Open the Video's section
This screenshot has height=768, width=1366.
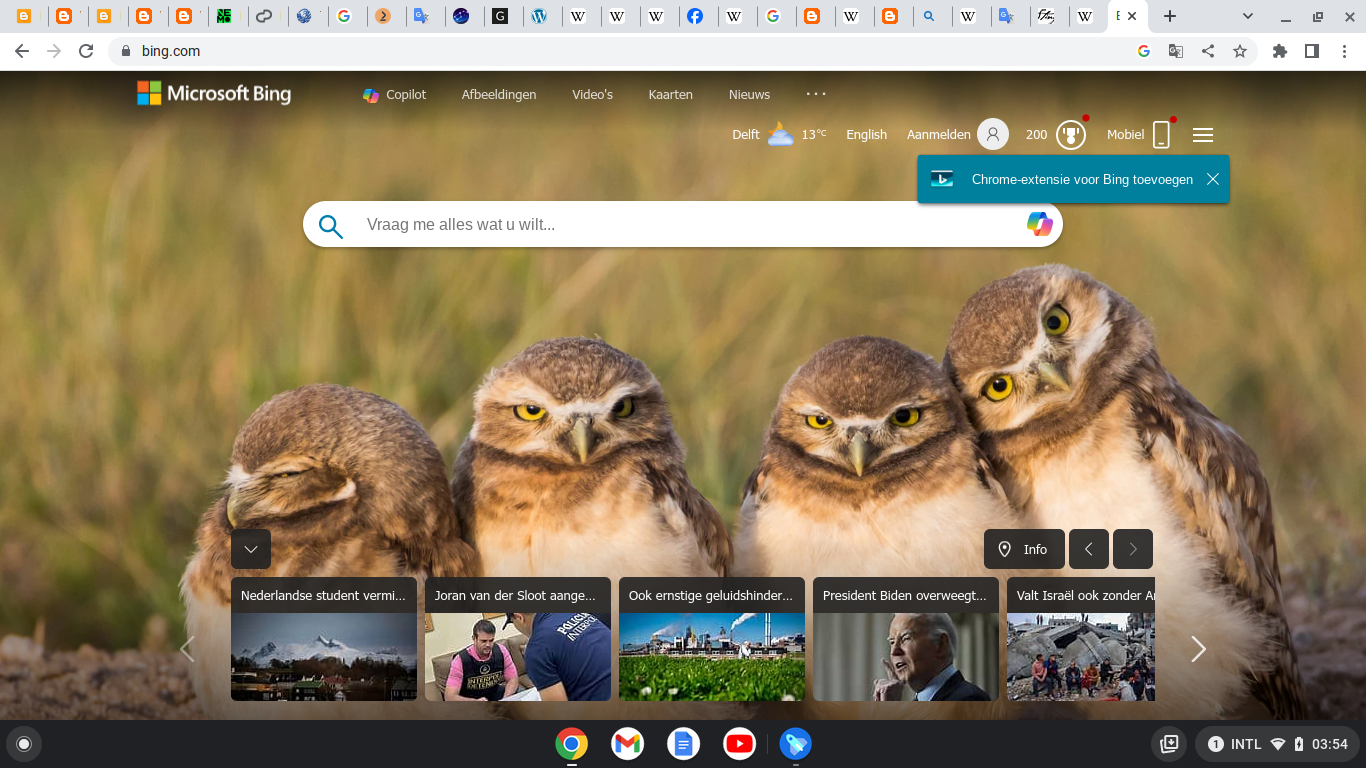[592, 95]
